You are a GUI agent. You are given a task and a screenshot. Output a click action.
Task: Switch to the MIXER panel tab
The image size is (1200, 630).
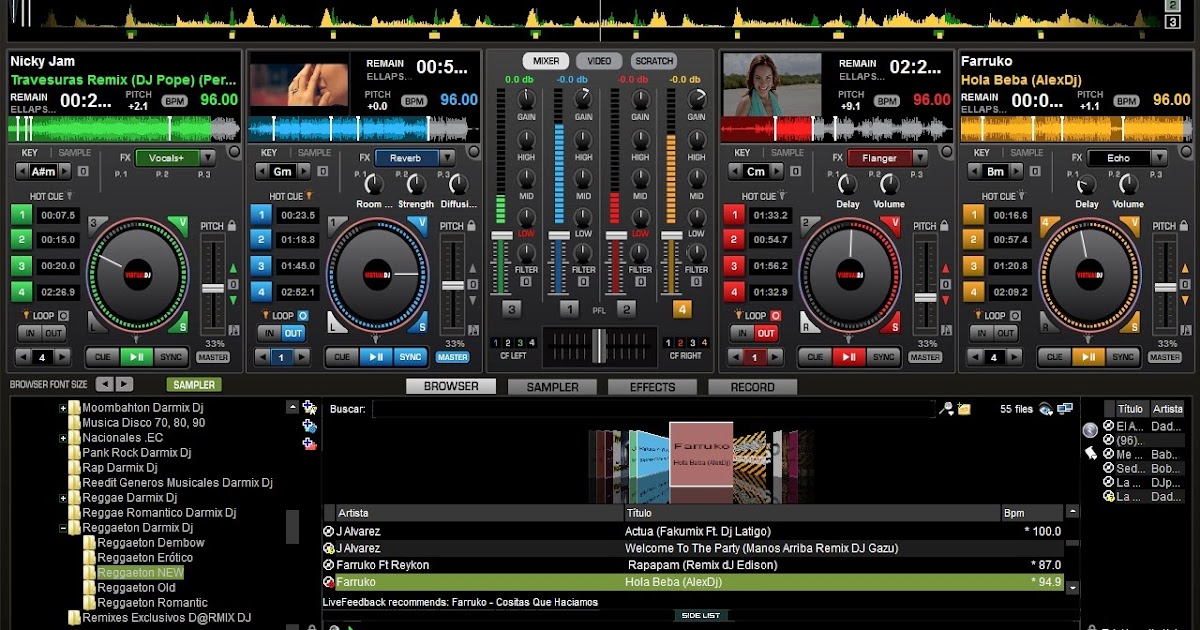click(546, 61)
